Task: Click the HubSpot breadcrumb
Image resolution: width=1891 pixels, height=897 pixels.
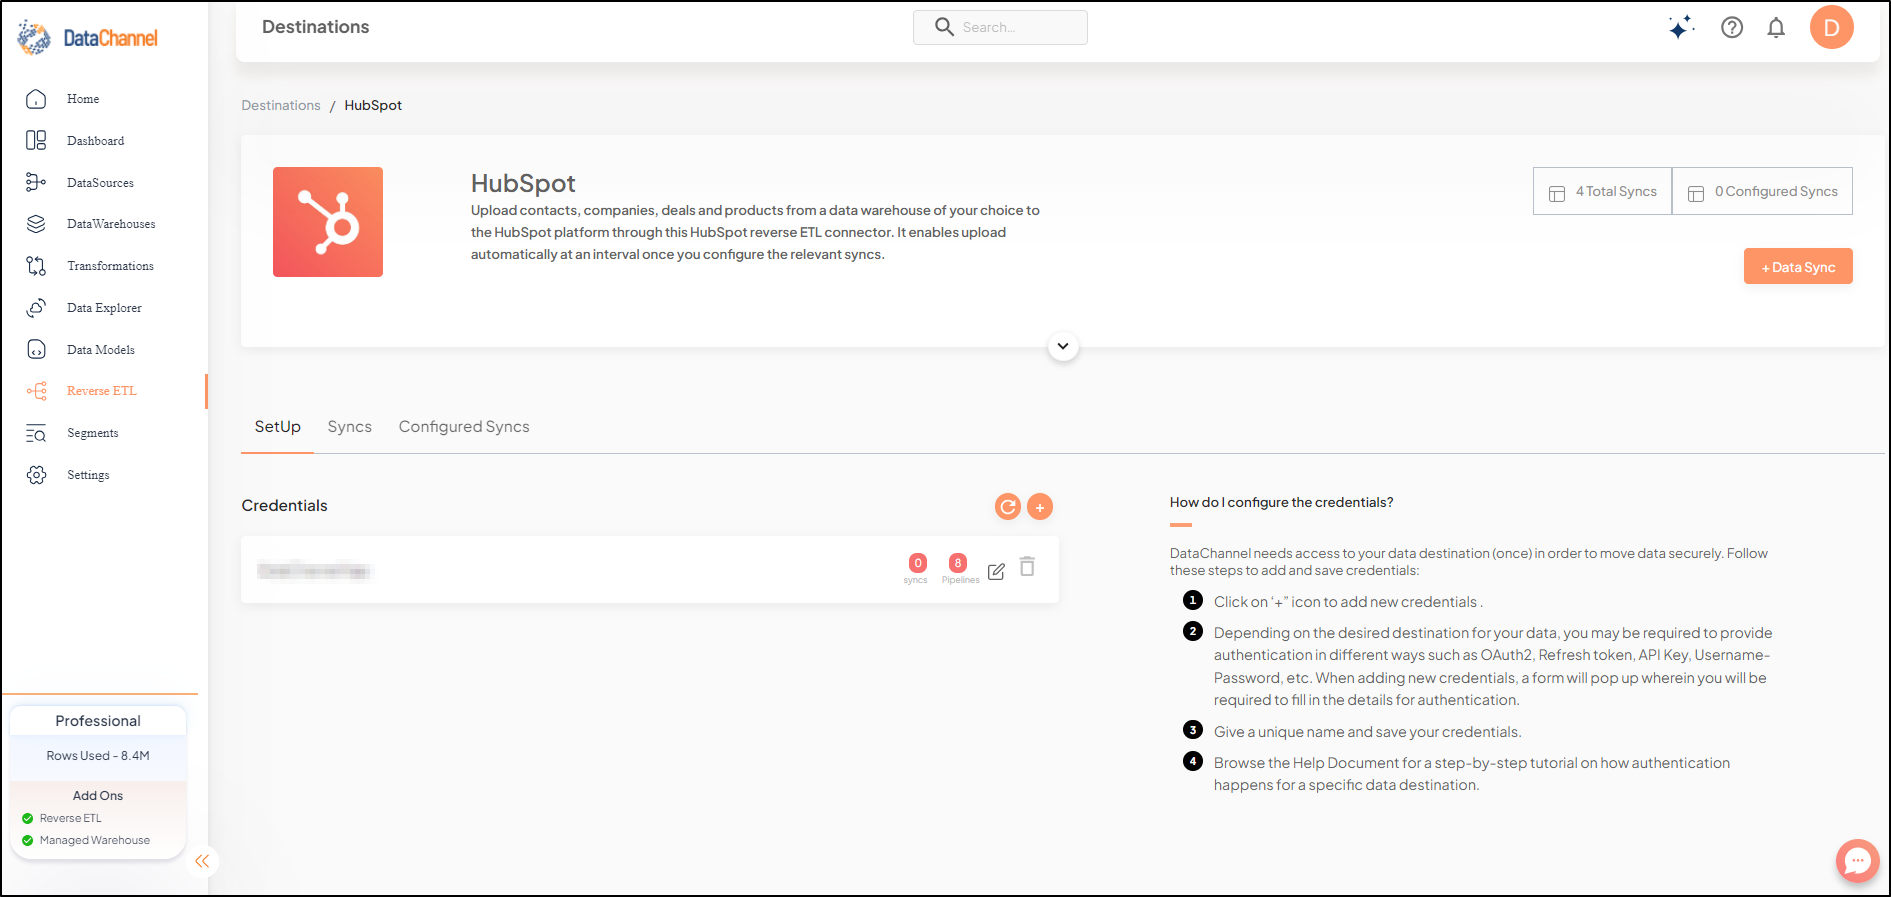Action: 373,105
